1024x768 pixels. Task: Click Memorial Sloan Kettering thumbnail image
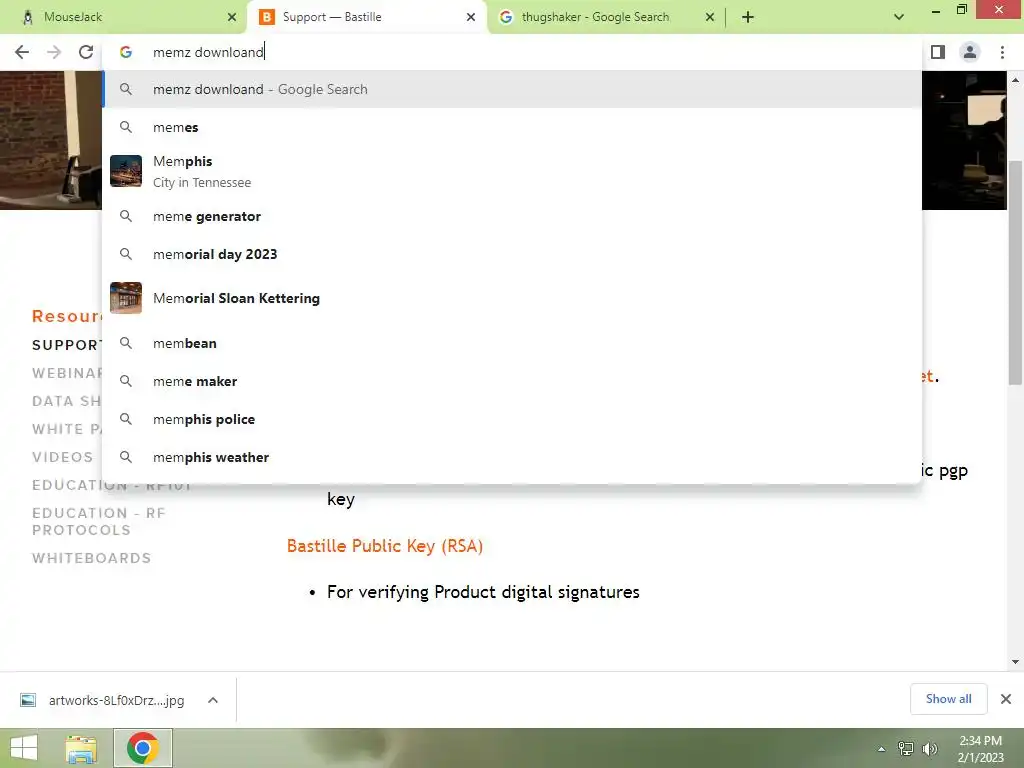coord(126,298)
